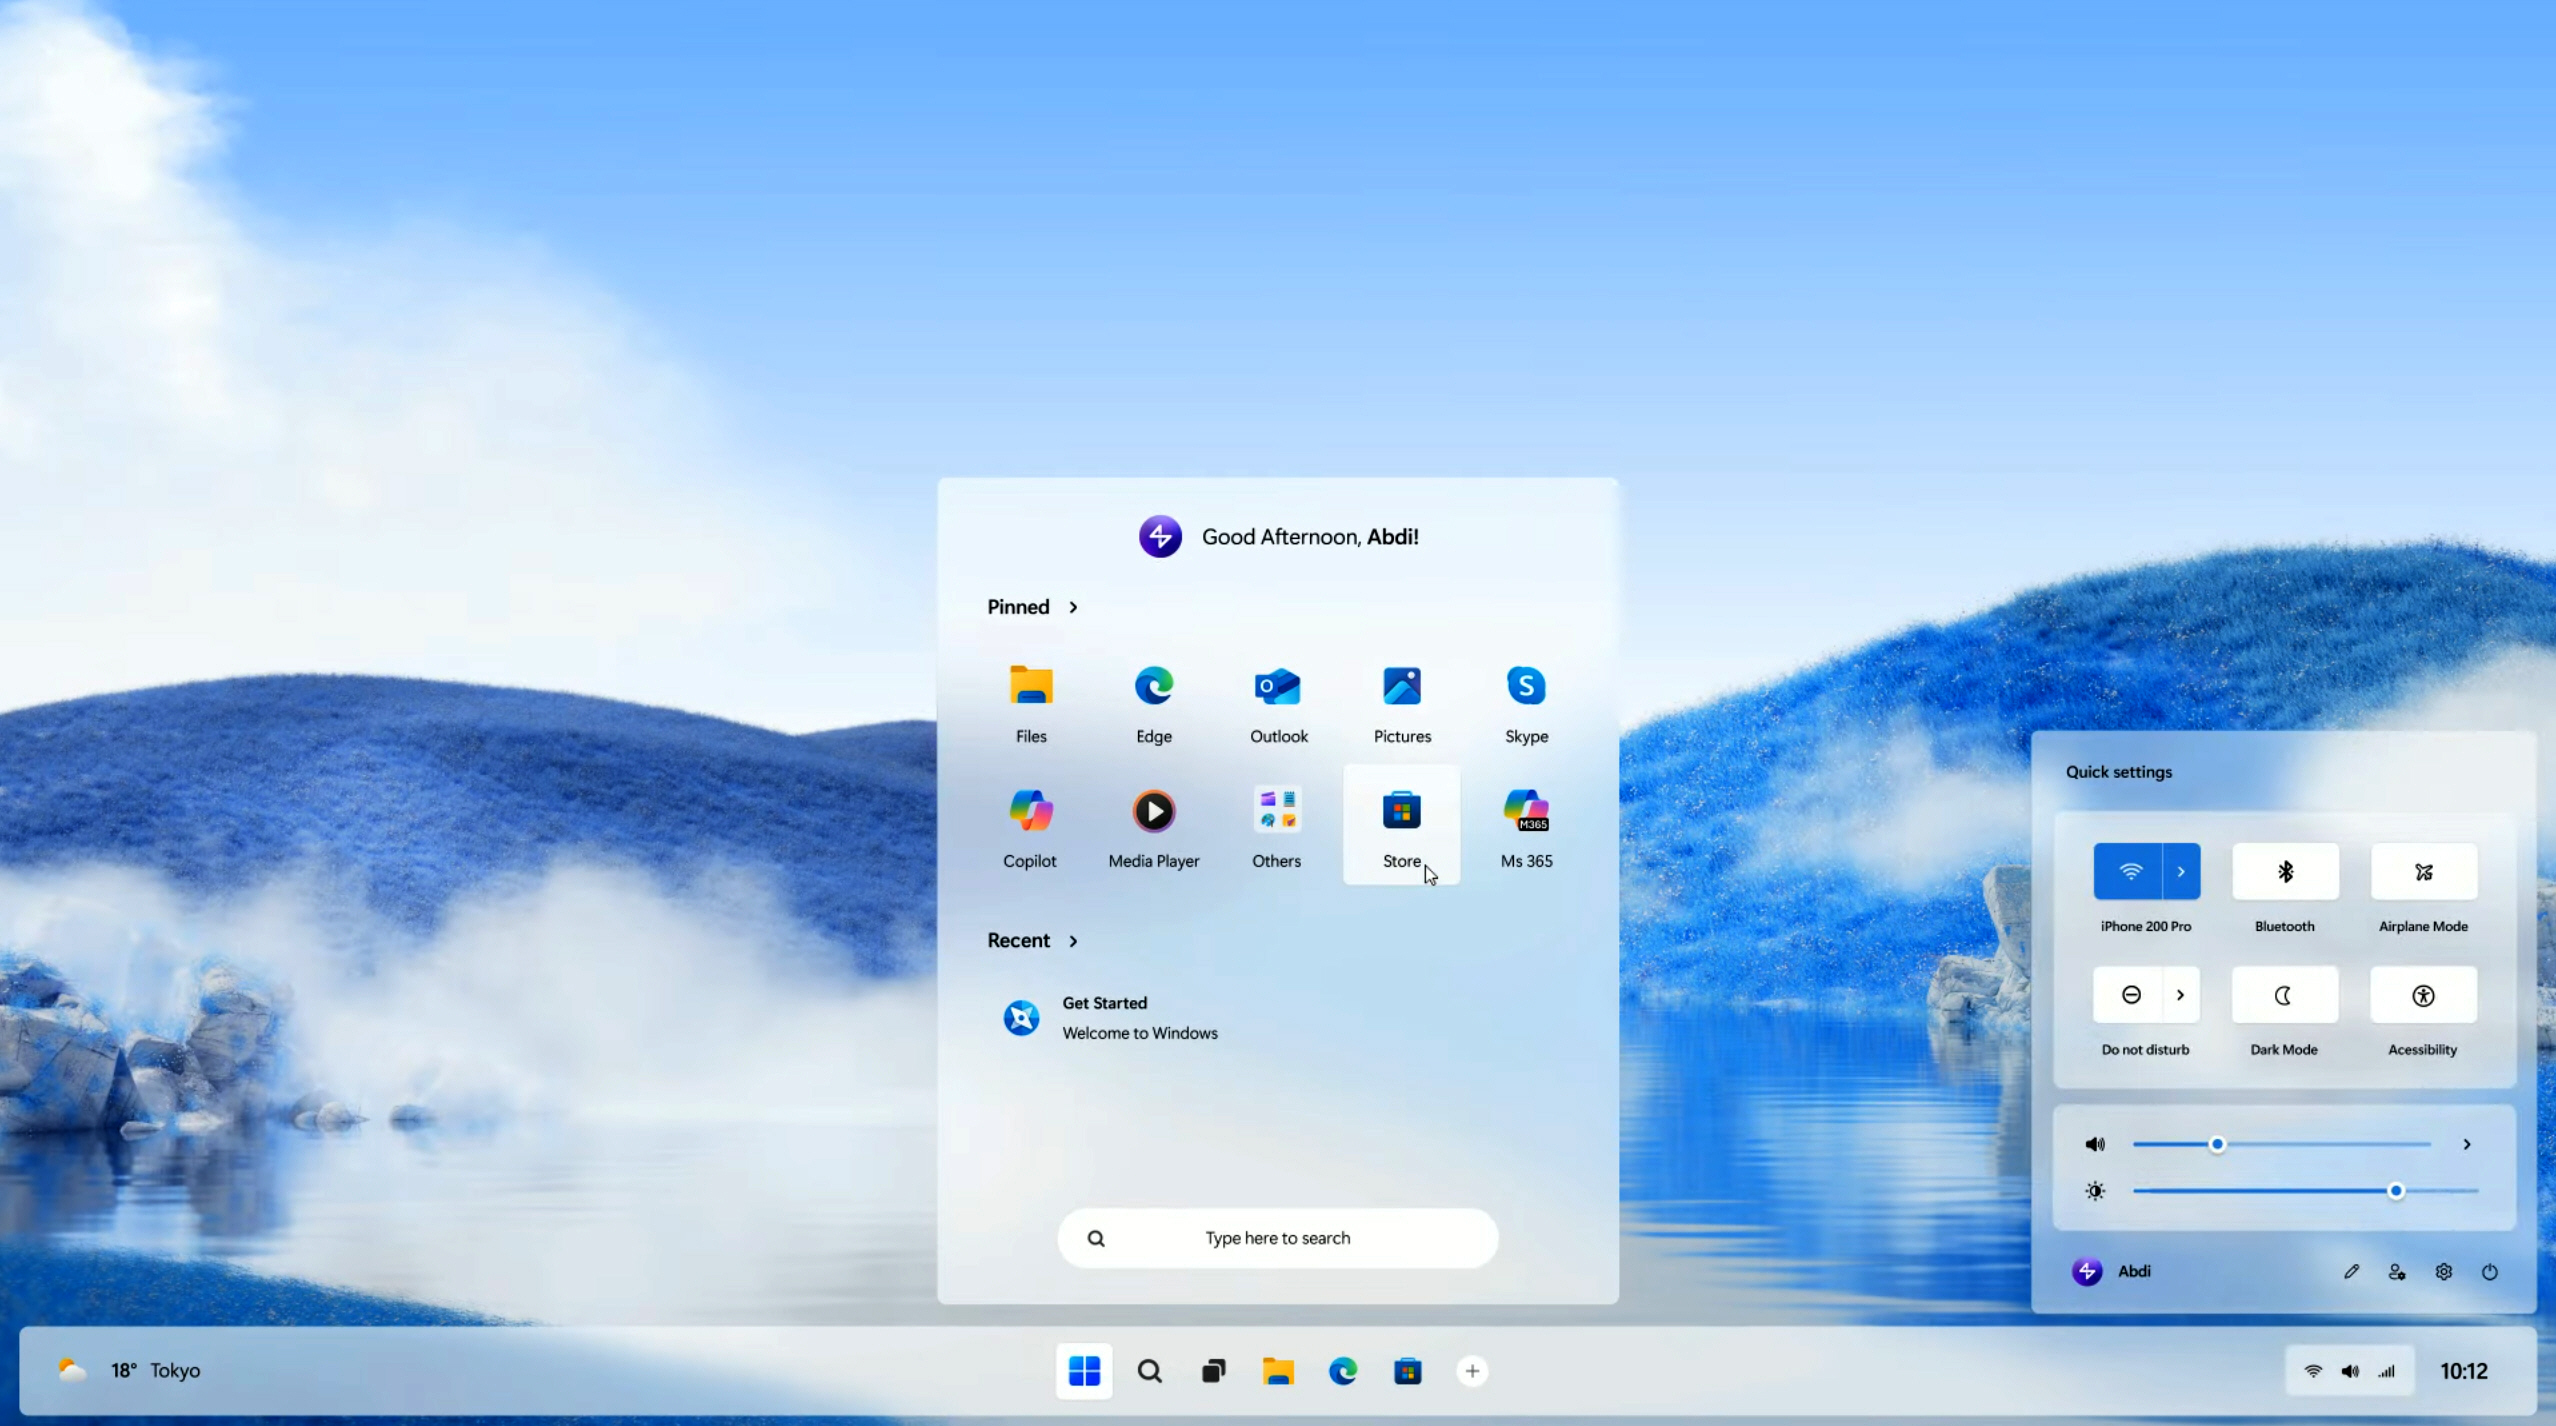2556x1426 pixels.
Task: Expand the Pinned apps section
Action: click(x=1073, y=607)
